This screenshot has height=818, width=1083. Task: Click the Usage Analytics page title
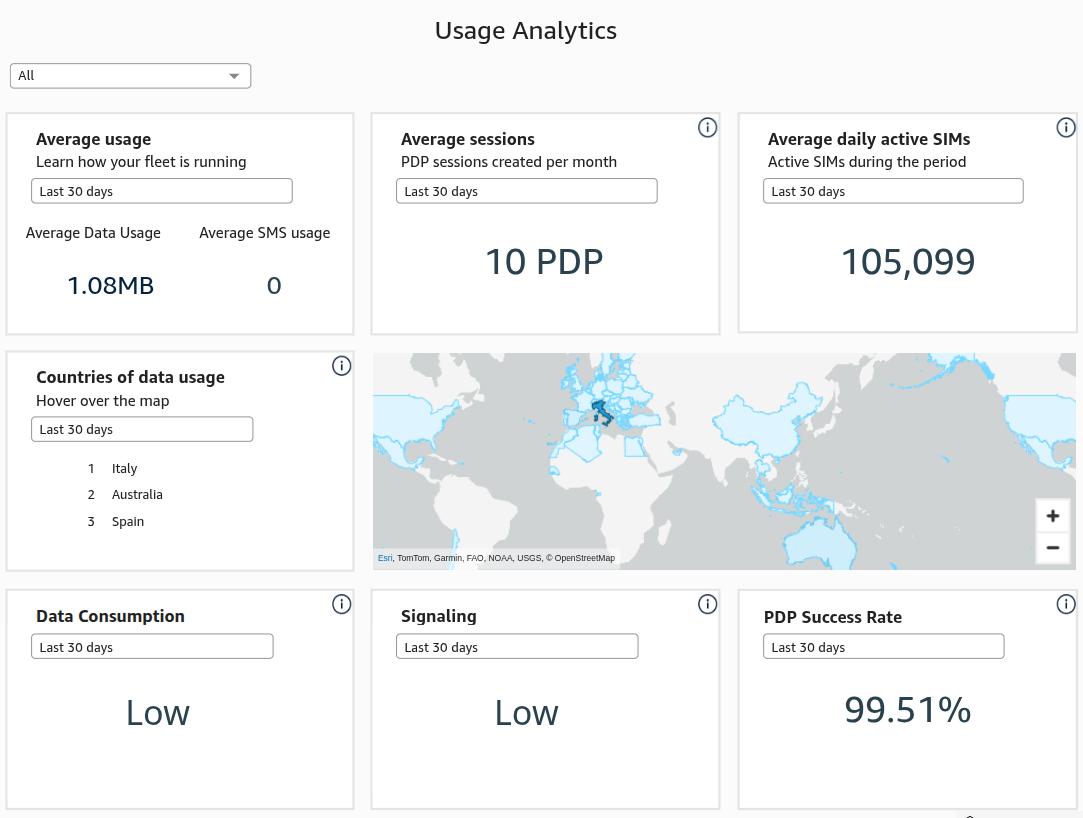526,30
